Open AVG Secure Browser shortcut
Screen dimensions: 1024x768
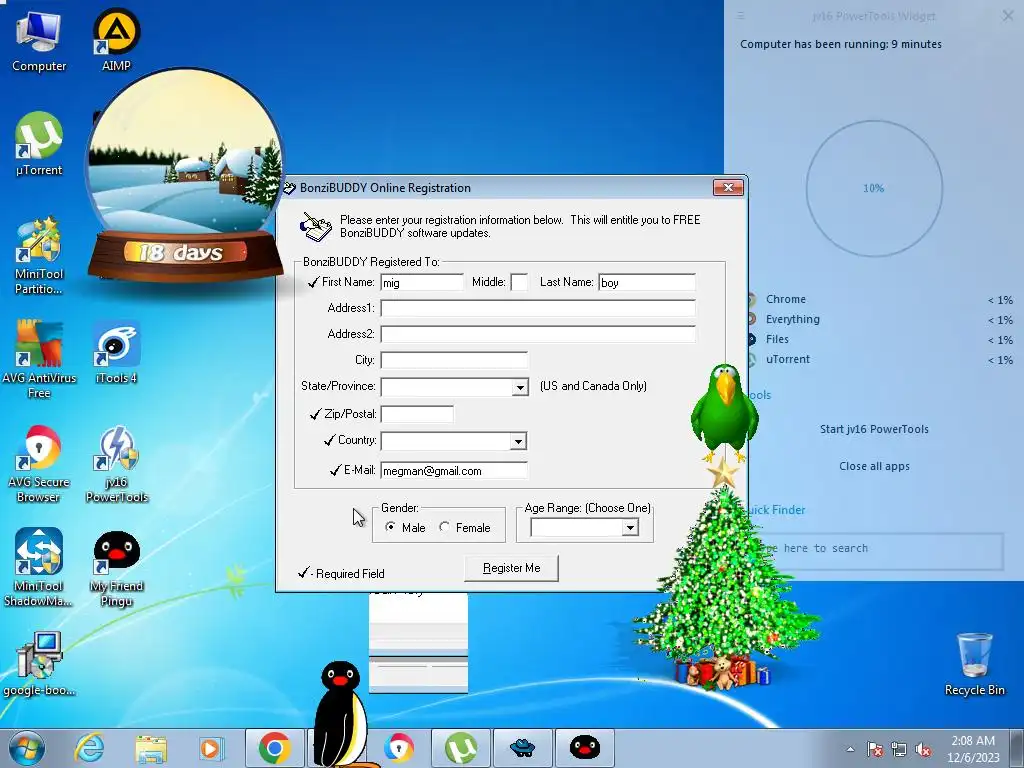click(x=39, y=464)
